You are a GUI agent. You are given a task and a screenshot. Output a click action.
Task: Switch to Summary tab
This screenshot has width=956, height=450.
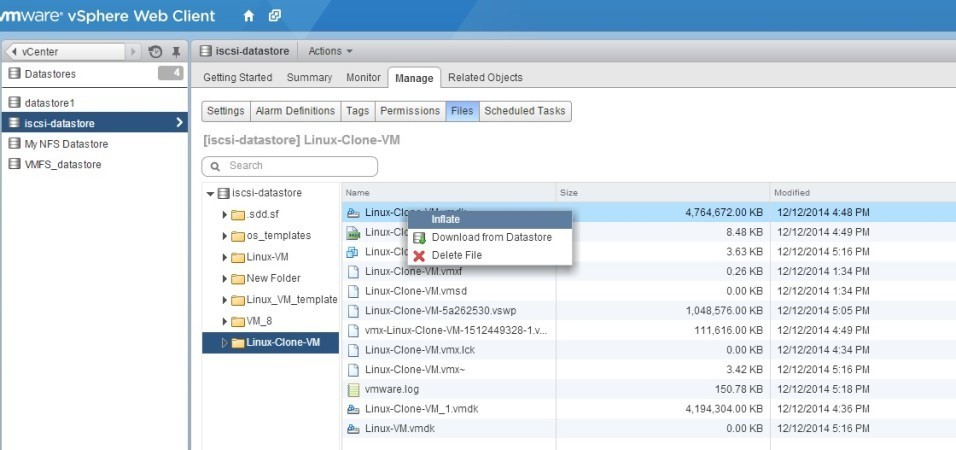pos(309,77)
